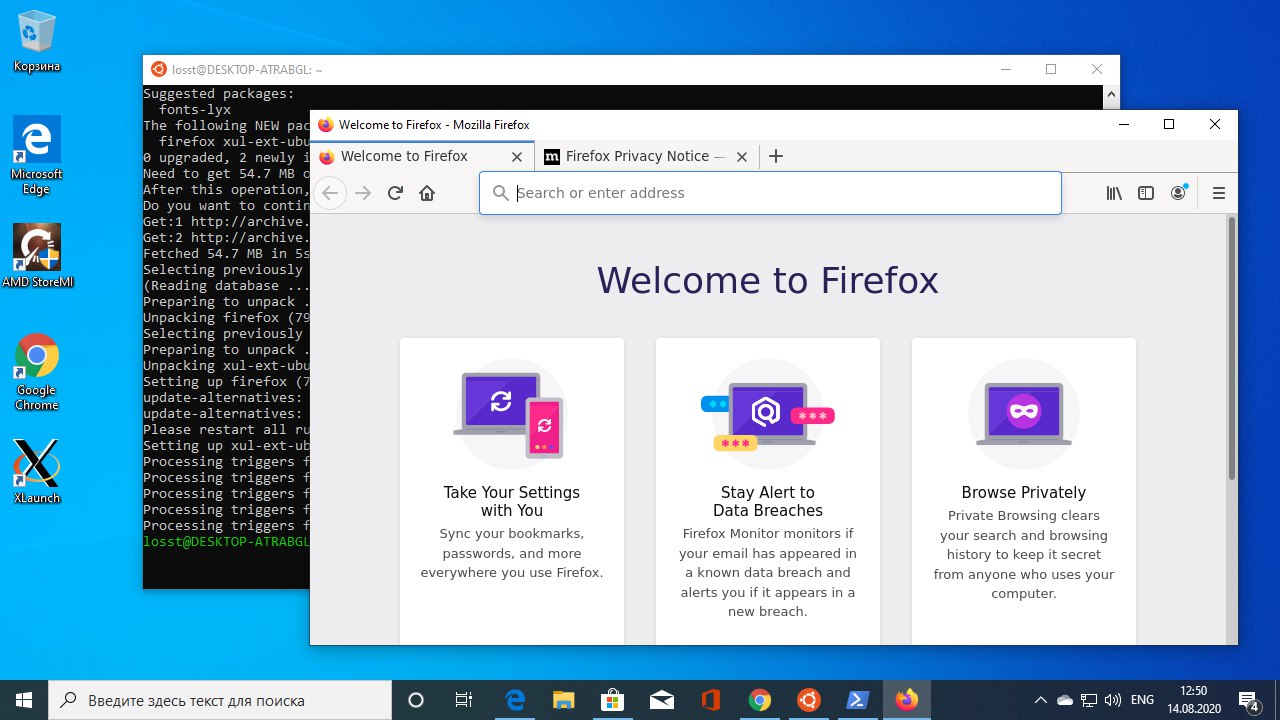This screenshot has width=1280, height=720.
Task: Open Ubuntu icon in the taskbar
Action: click(809, 700)
